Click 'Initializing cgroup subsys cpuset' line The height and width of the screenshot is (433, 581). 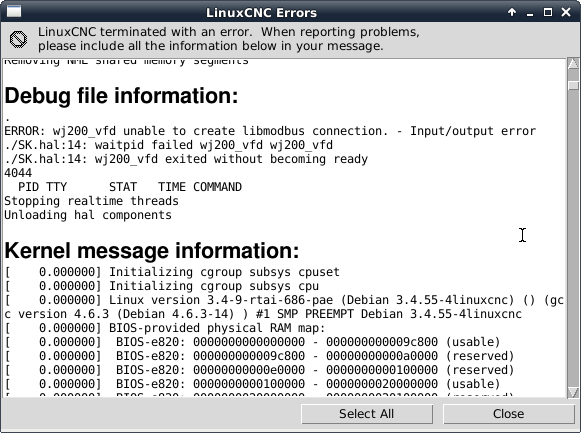click(172, 272)
